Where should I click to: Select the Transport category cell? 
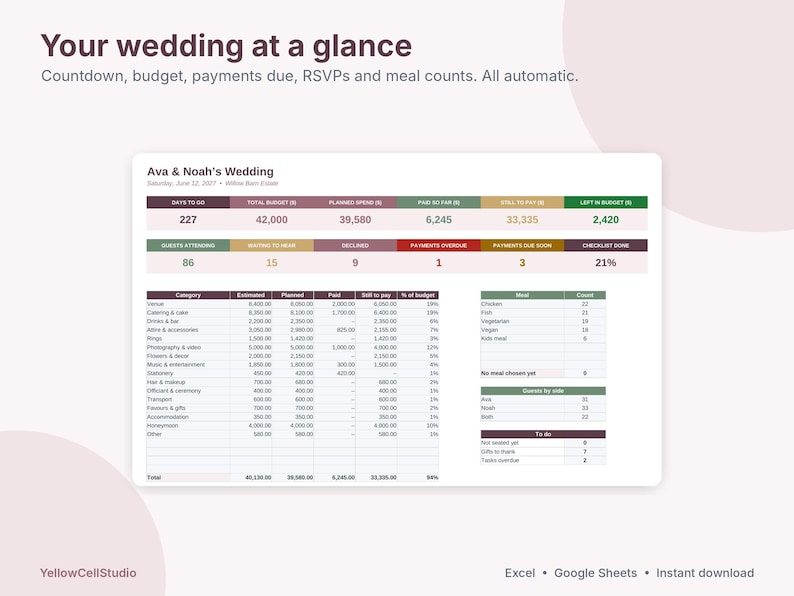click(x=188, y=399)
